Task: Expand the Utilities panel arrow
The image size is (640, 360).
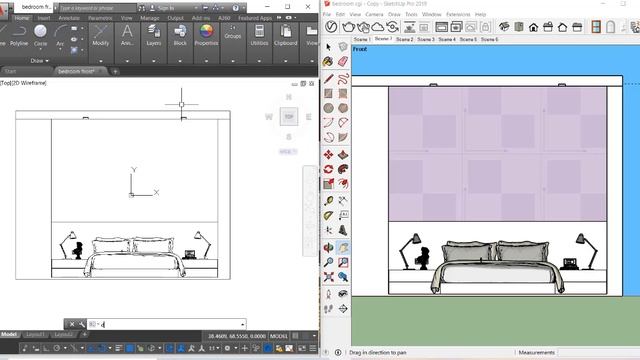Action: (x=259, y=61)
